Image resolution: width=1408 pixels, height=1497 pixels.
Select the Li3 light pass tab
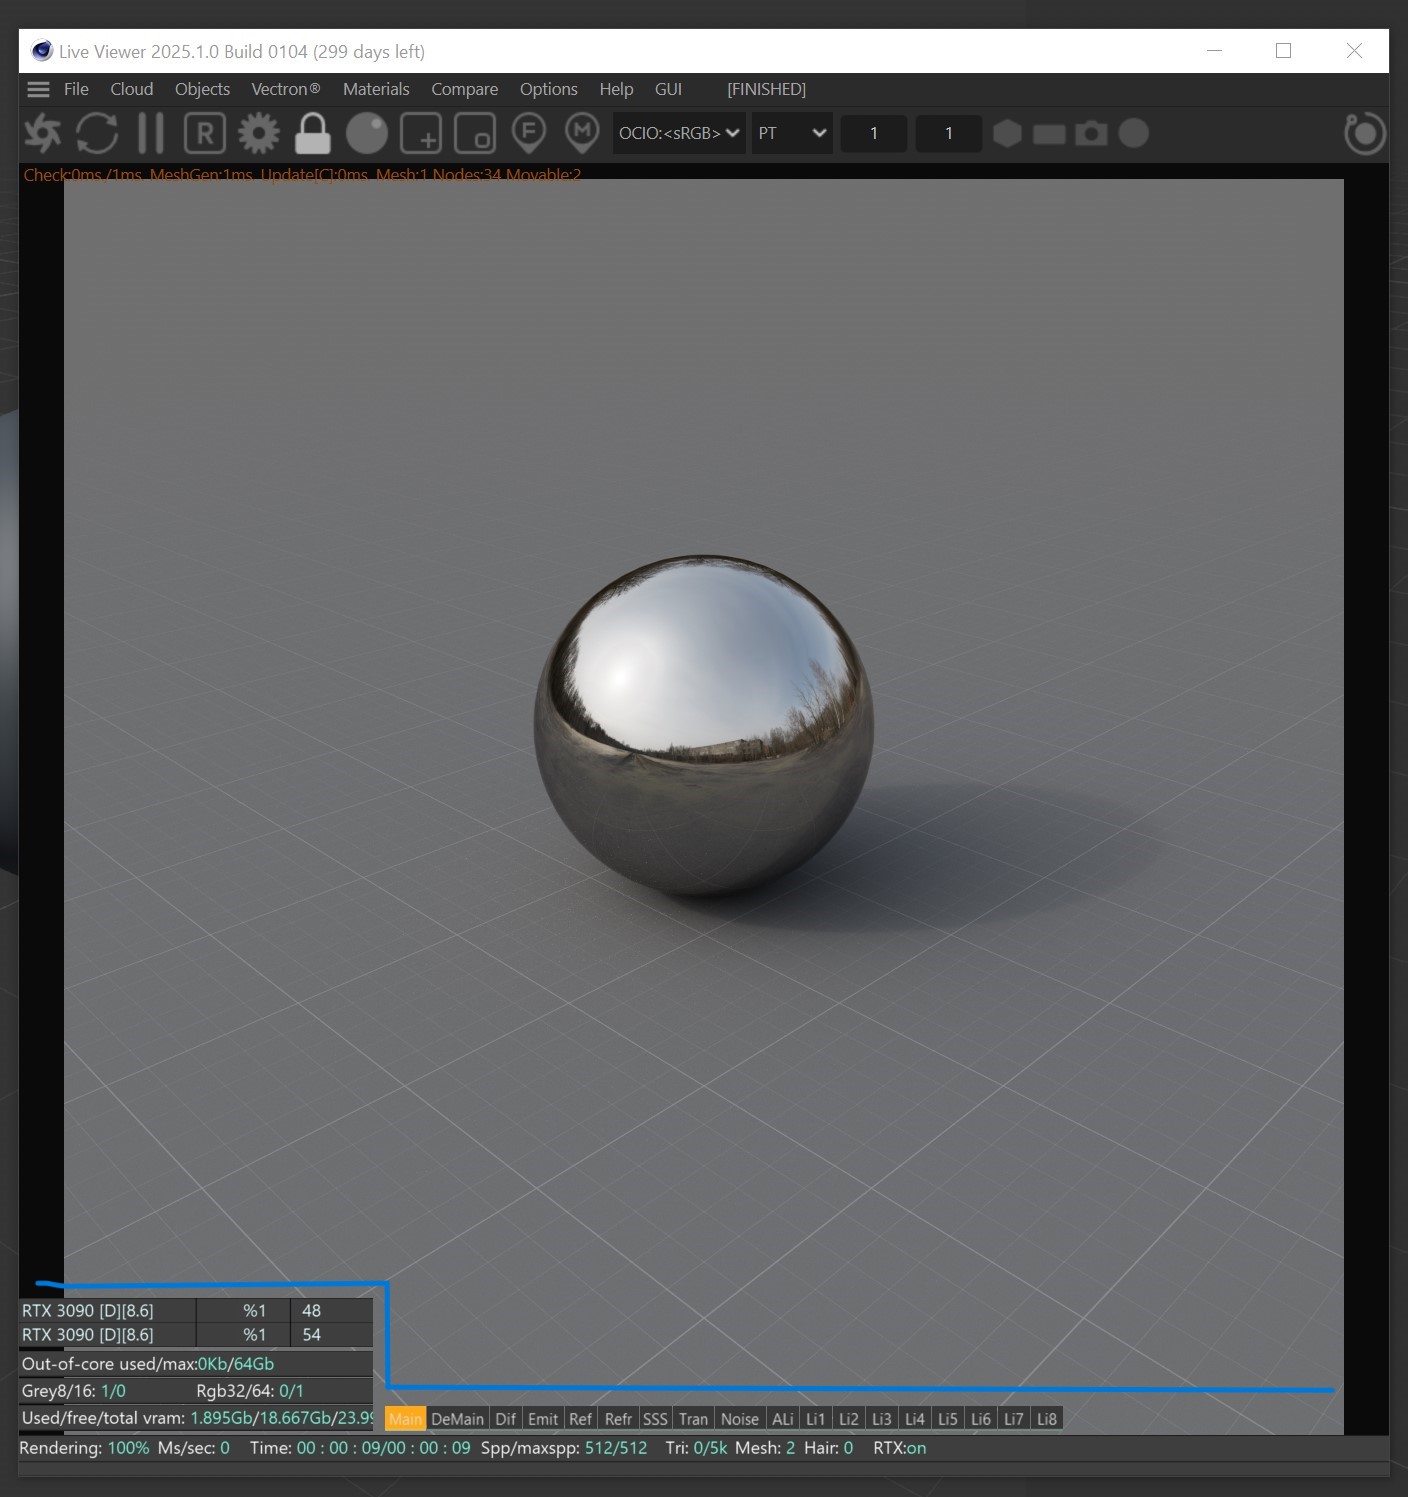click(882, 1419)
